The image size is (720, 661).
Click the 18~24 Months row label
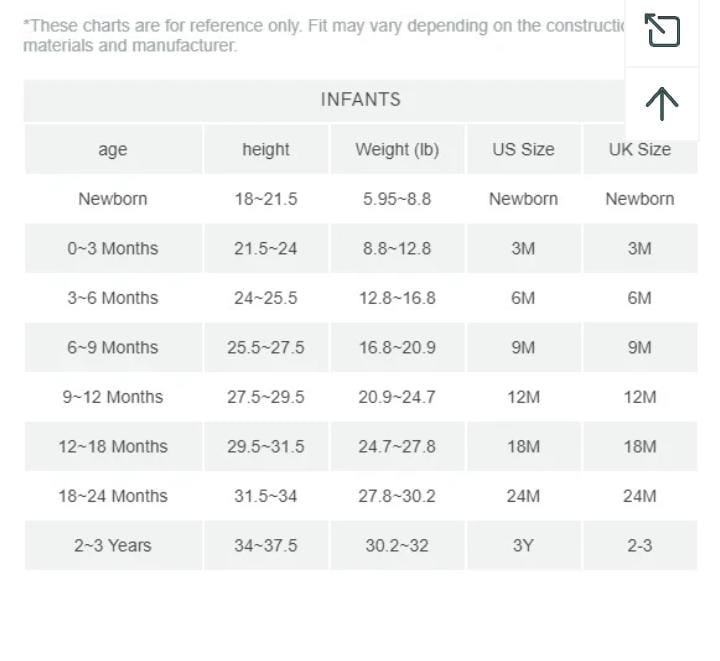pos(113,496)
